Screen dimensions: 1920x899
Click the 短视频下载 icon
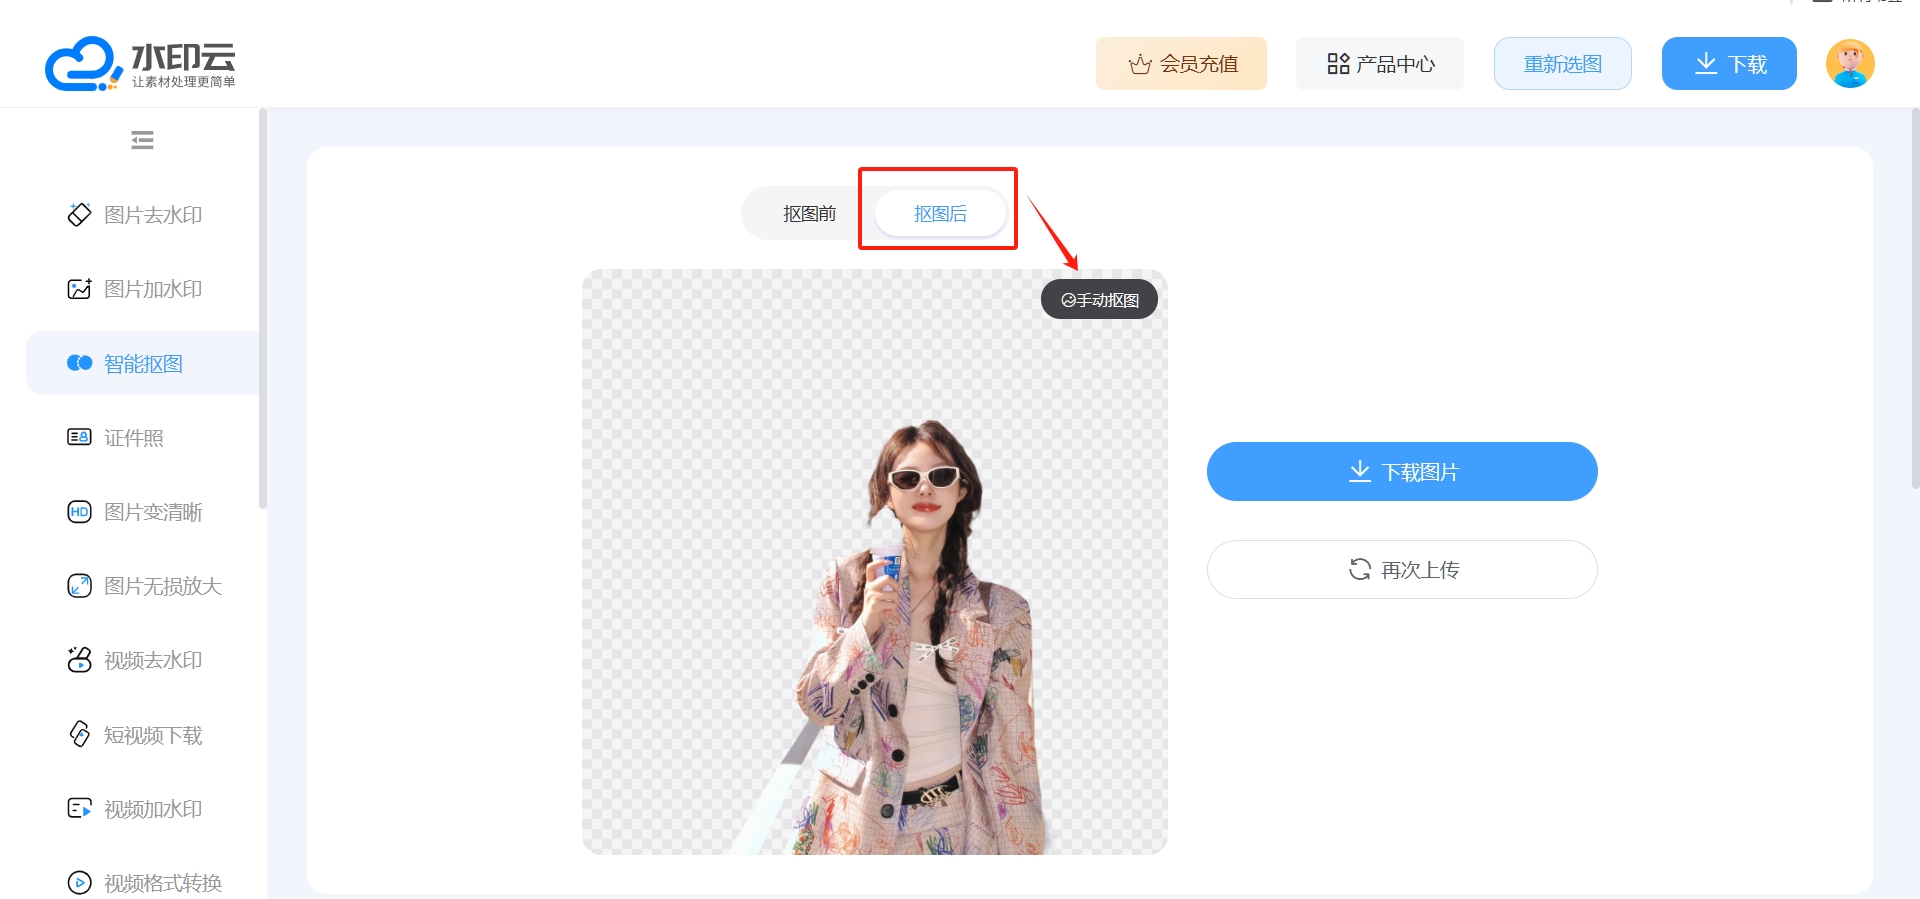pos(79,734)
